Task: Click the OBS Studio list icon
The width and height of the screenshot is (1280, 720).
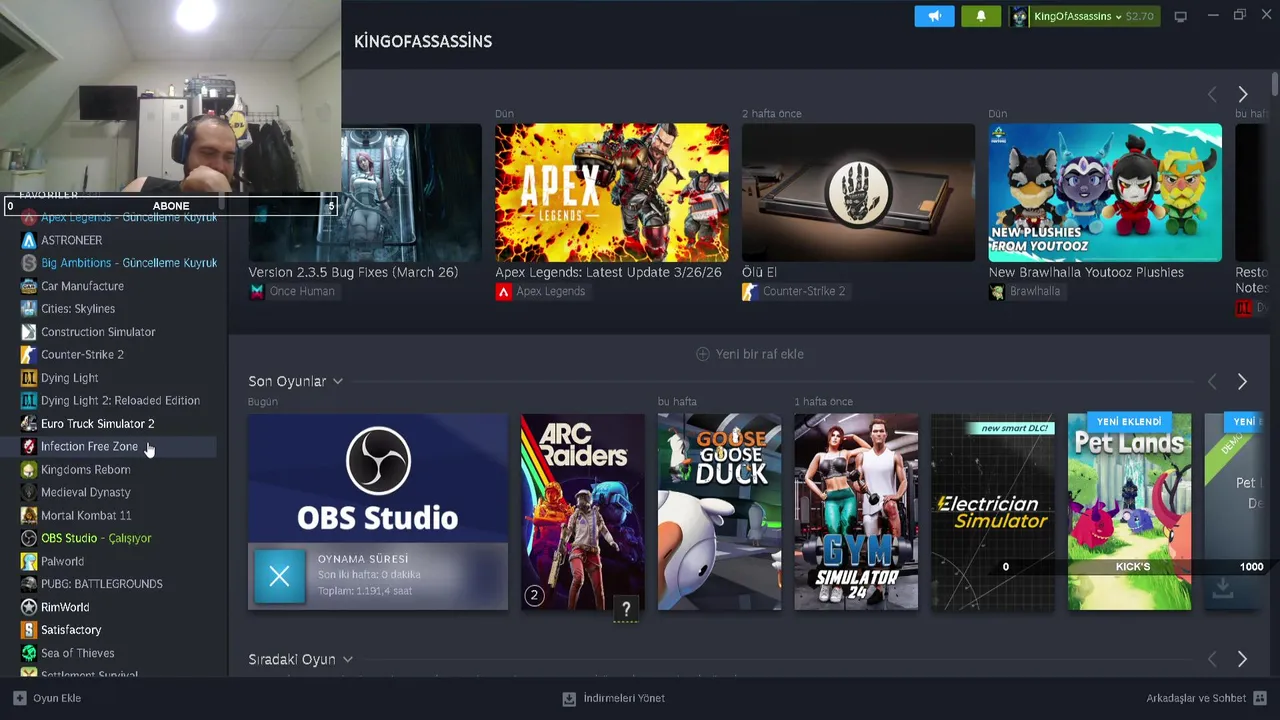Action: (x=29, y=538)
